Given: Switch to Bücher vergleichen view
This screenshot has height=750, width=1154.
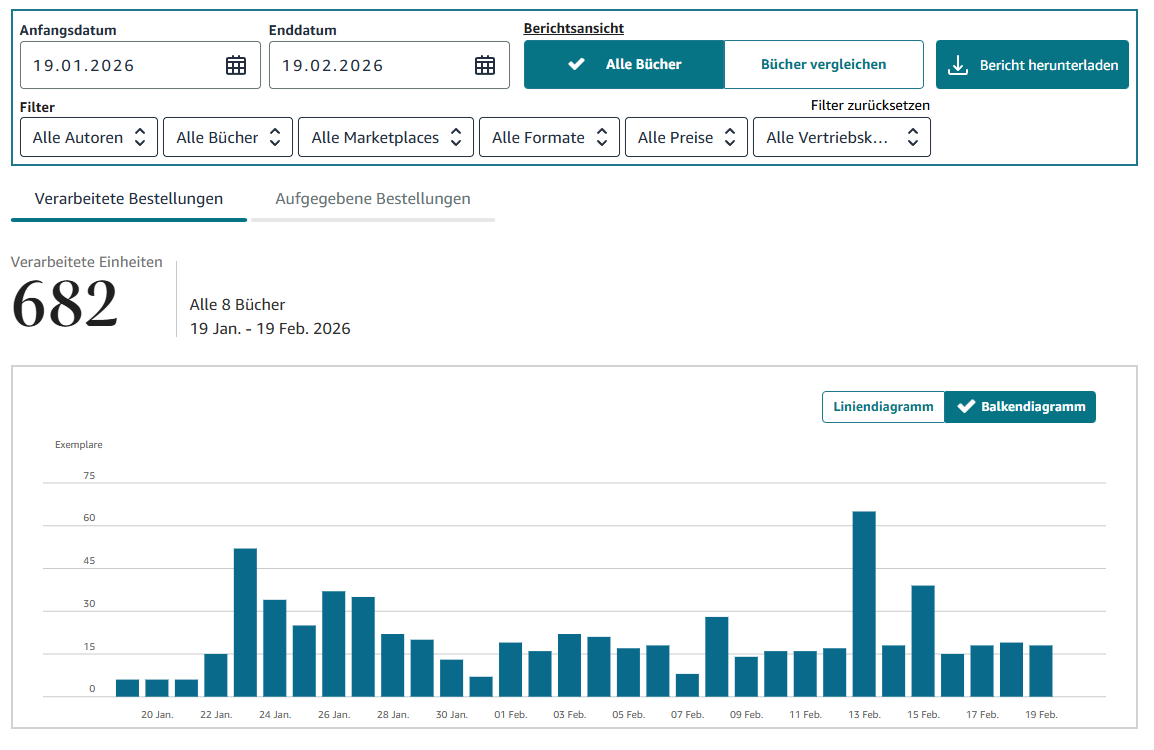Looking at the screenshot, I should (x=824, y=65).
